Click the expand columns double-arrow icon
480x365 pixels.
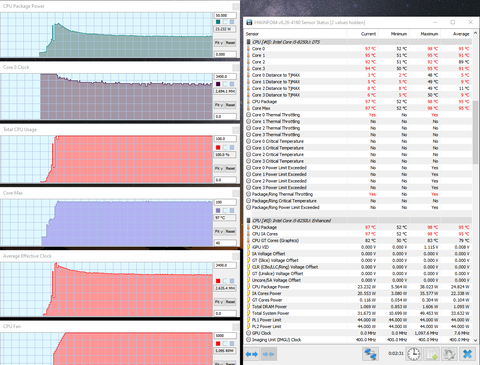(x=252, y=354)
